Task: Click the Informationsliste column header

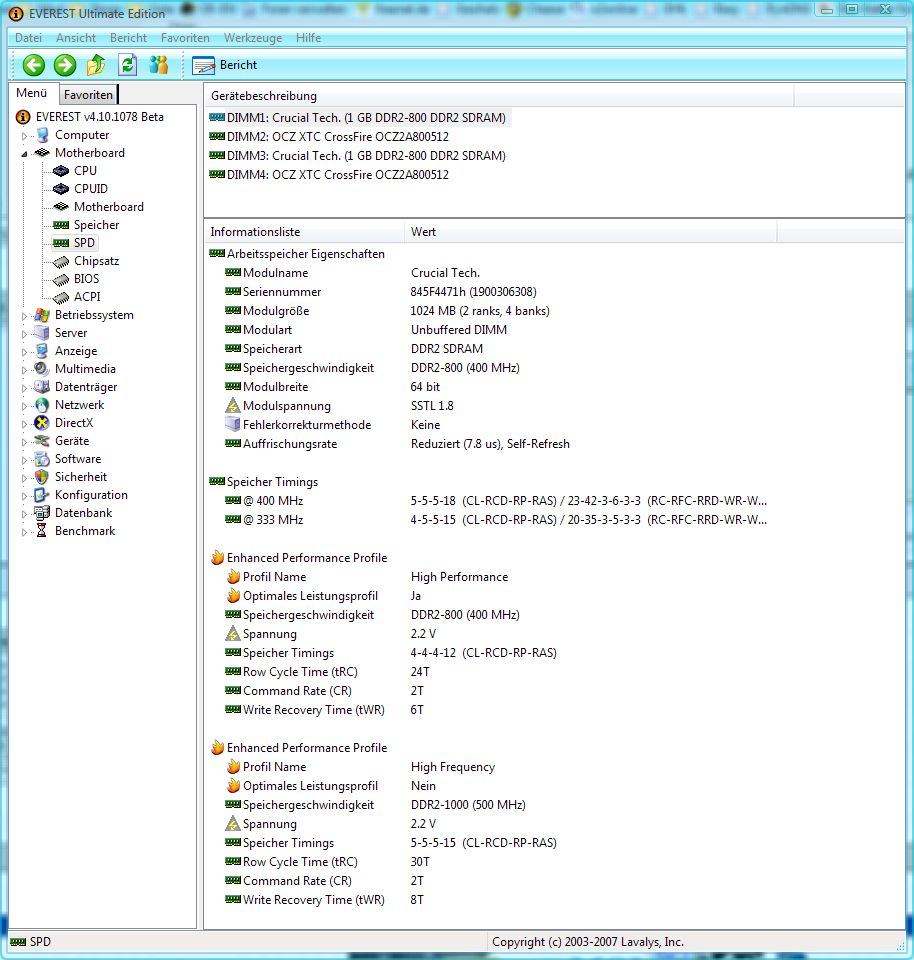Action: 304,232
